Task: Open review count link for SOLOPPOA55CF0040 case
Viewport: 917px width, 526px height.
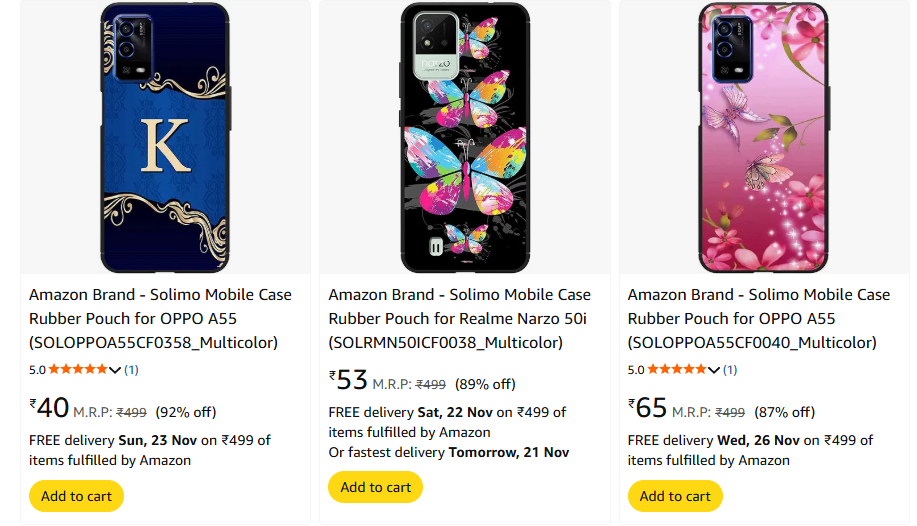Action: click(730, 370)
